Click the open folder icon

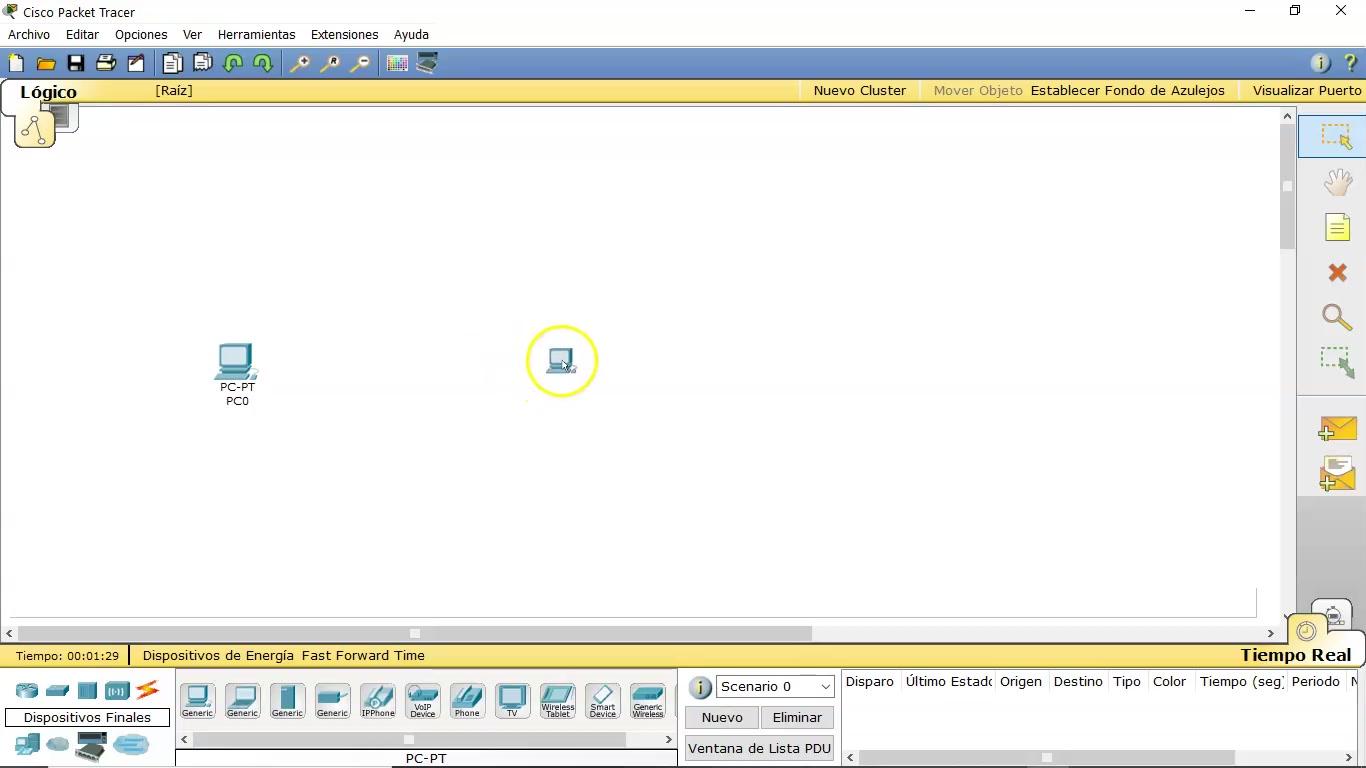[46, 63]
